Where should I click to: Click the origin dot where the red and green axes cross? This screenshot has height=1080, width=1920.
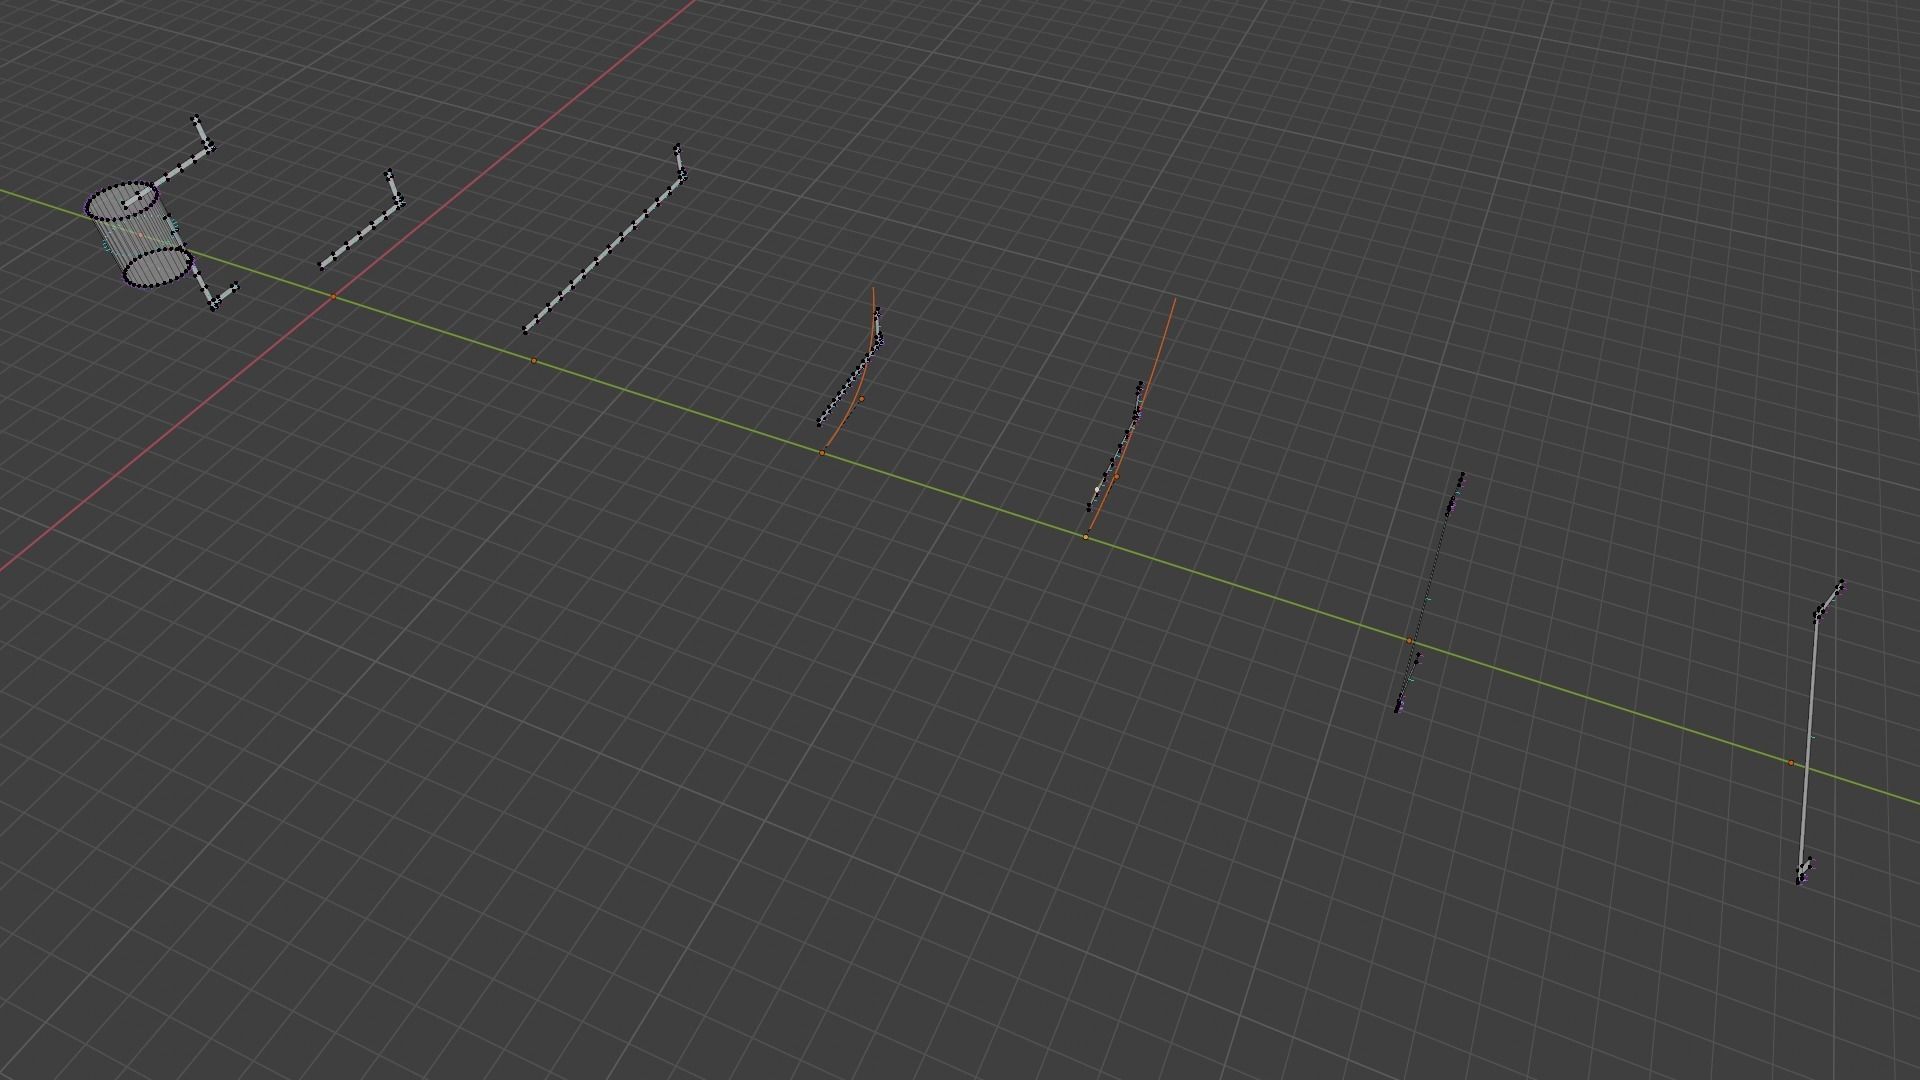pos(333,297)
